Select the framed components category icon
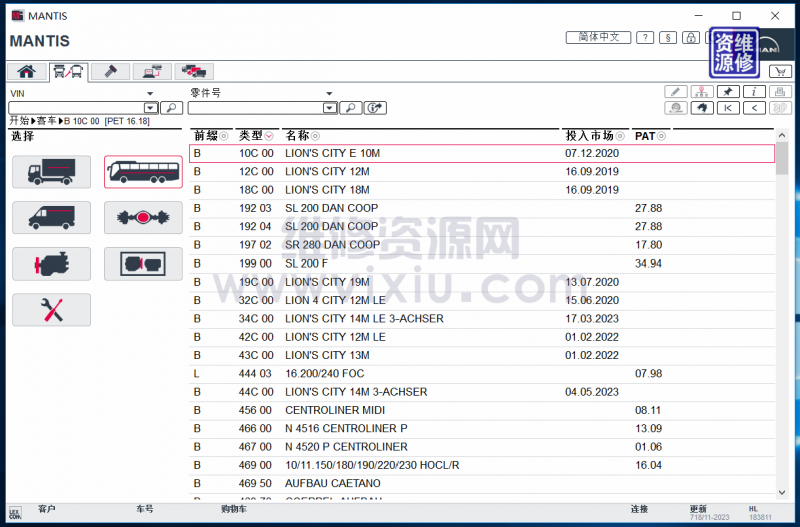Image resolution: width=800 pixels, height=527 pixels. click(143, 264)
